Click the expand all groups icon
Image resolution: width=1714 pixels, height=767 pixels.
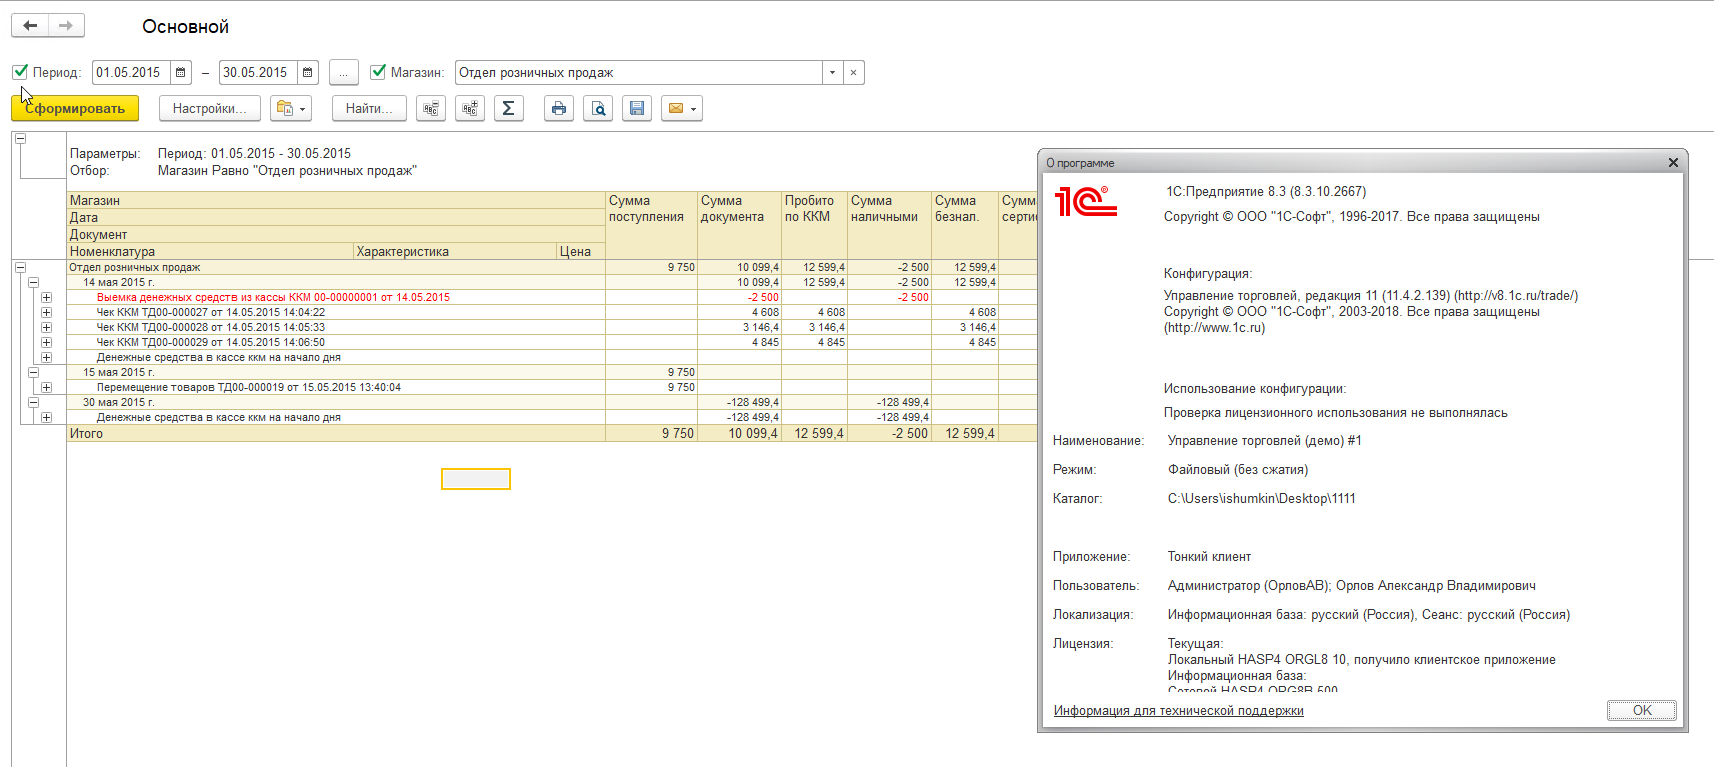click(470, 108)
